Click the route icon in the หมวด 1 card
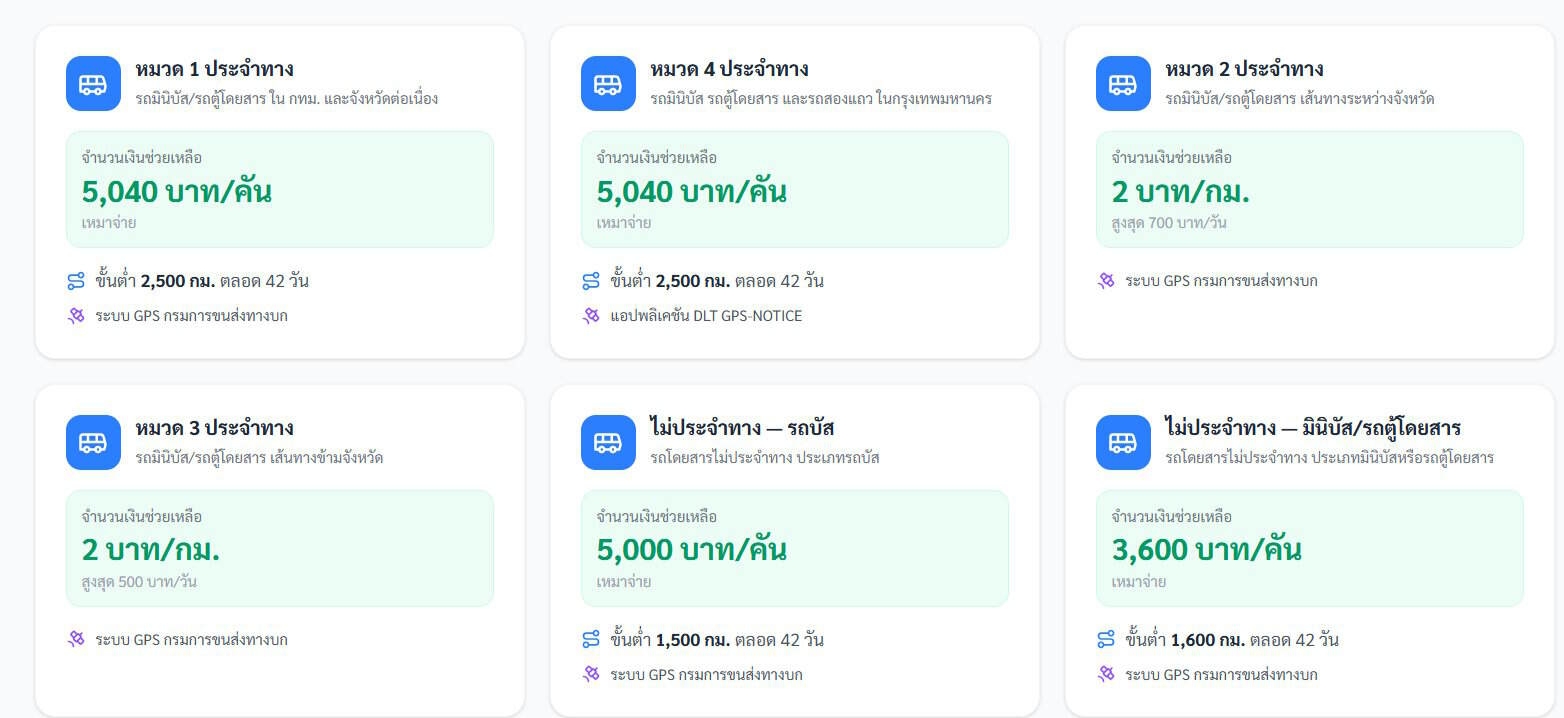The width and height of the screenshot is (1564, 718). [x=76, y=281]
